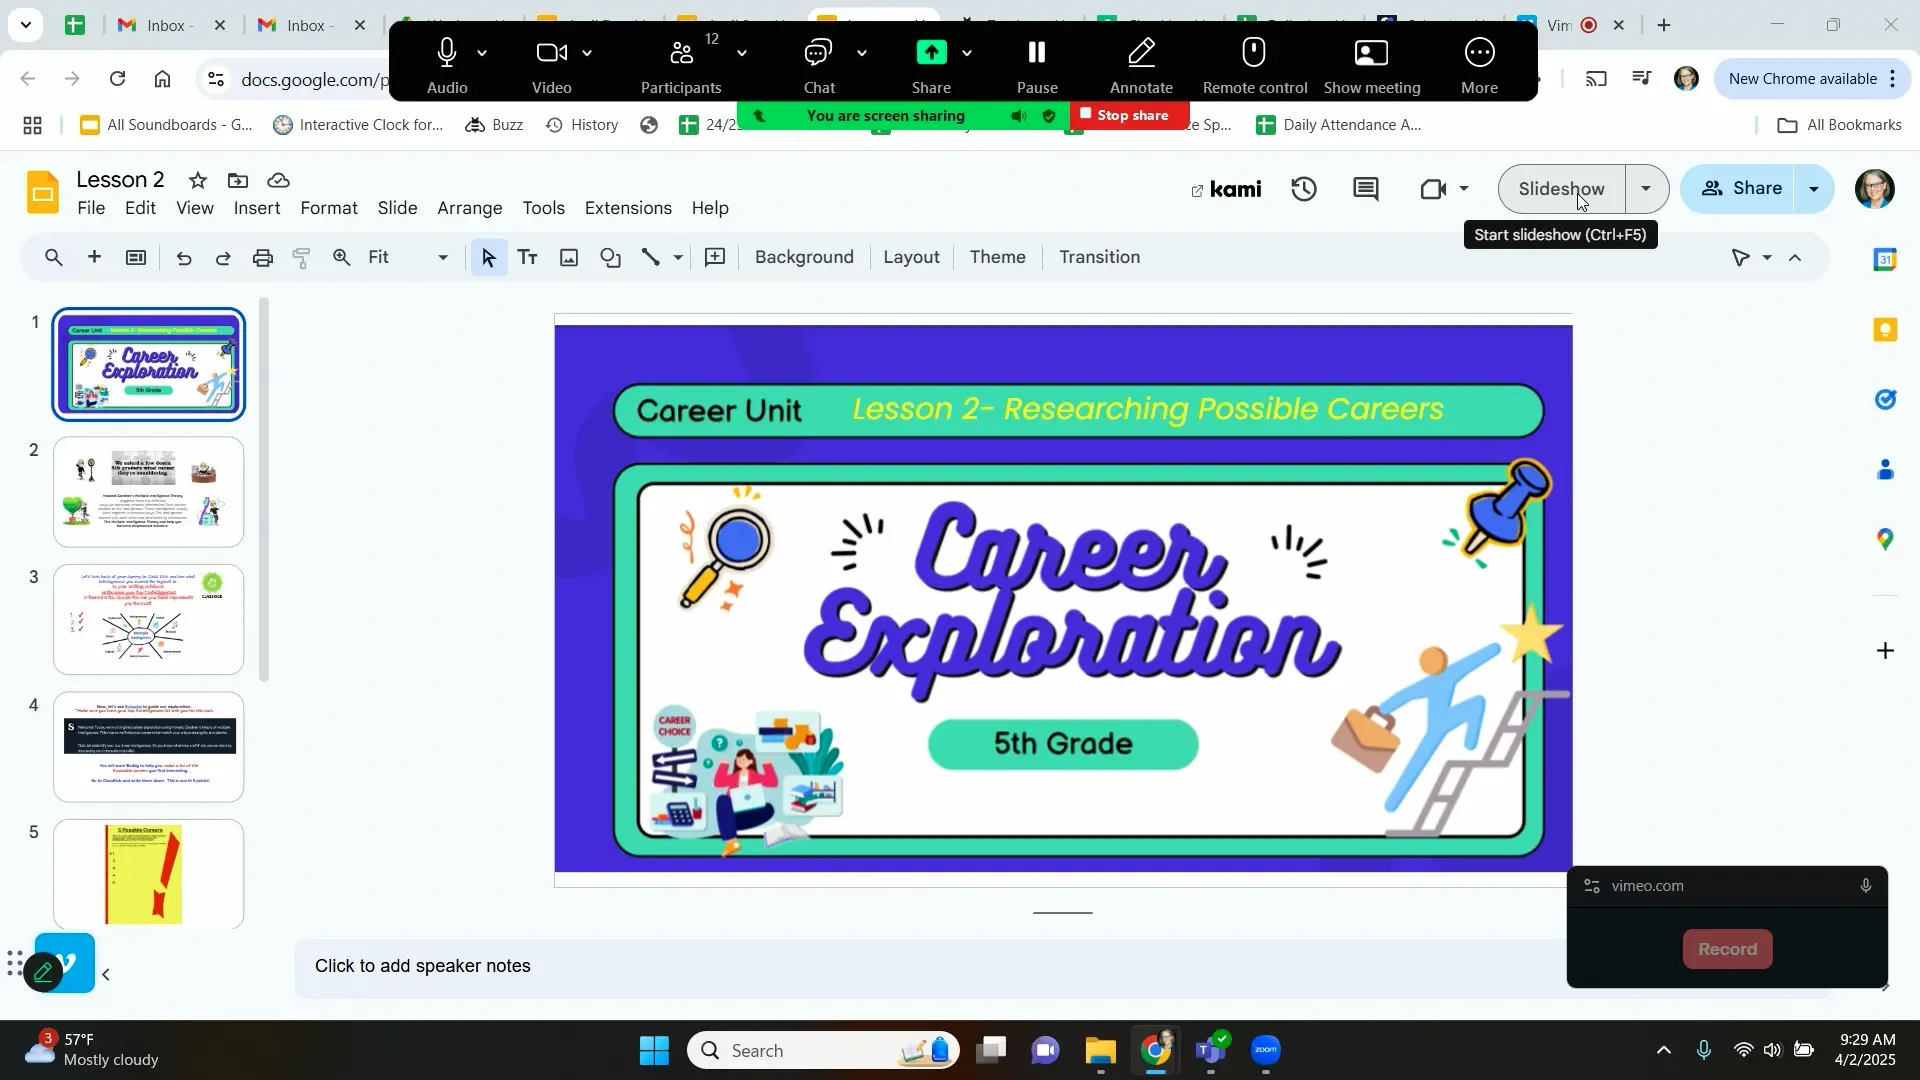Open the Fit zoom level dropdown

(x=440, y=257)
